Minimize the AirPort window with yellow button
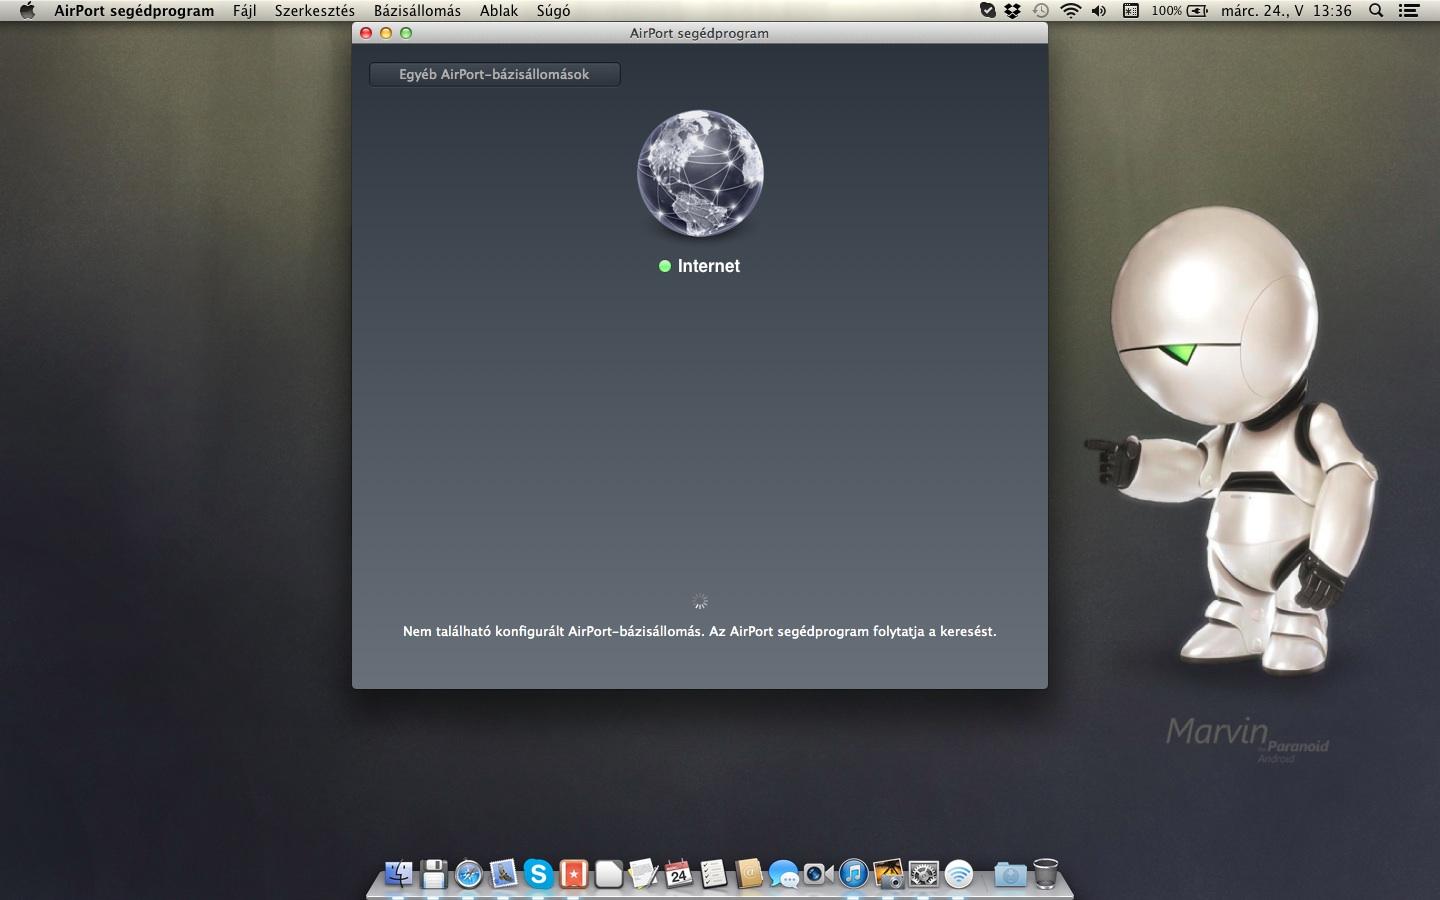 [x=386, y=33]
